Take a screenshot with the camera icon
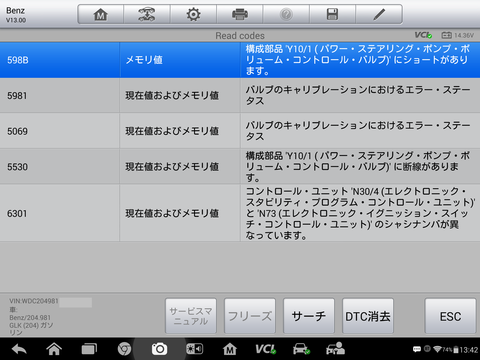 click(x=159, y=349)
